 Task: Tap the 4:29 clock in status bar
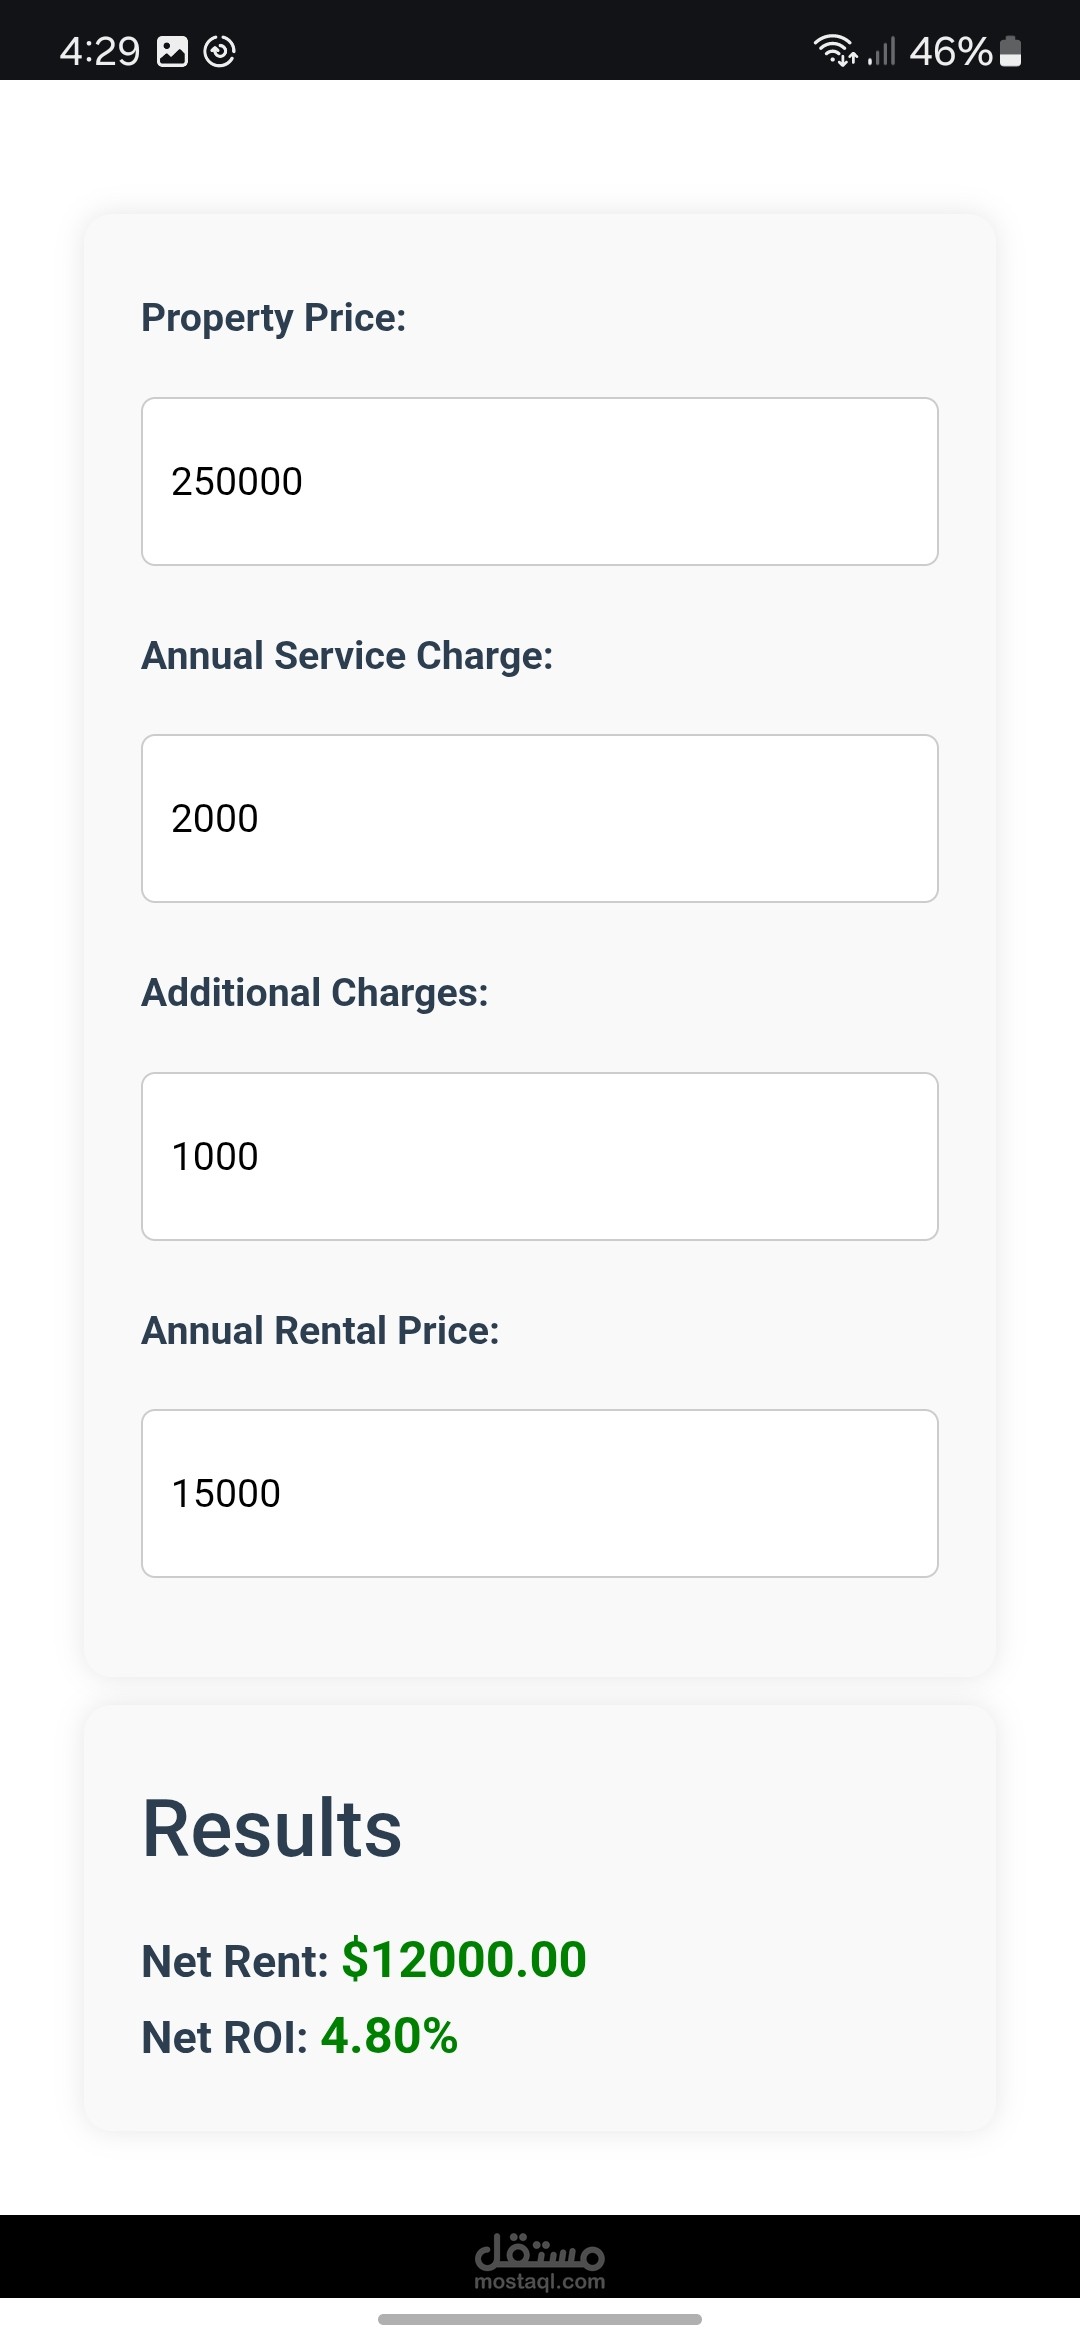click(x=100, y=51)
